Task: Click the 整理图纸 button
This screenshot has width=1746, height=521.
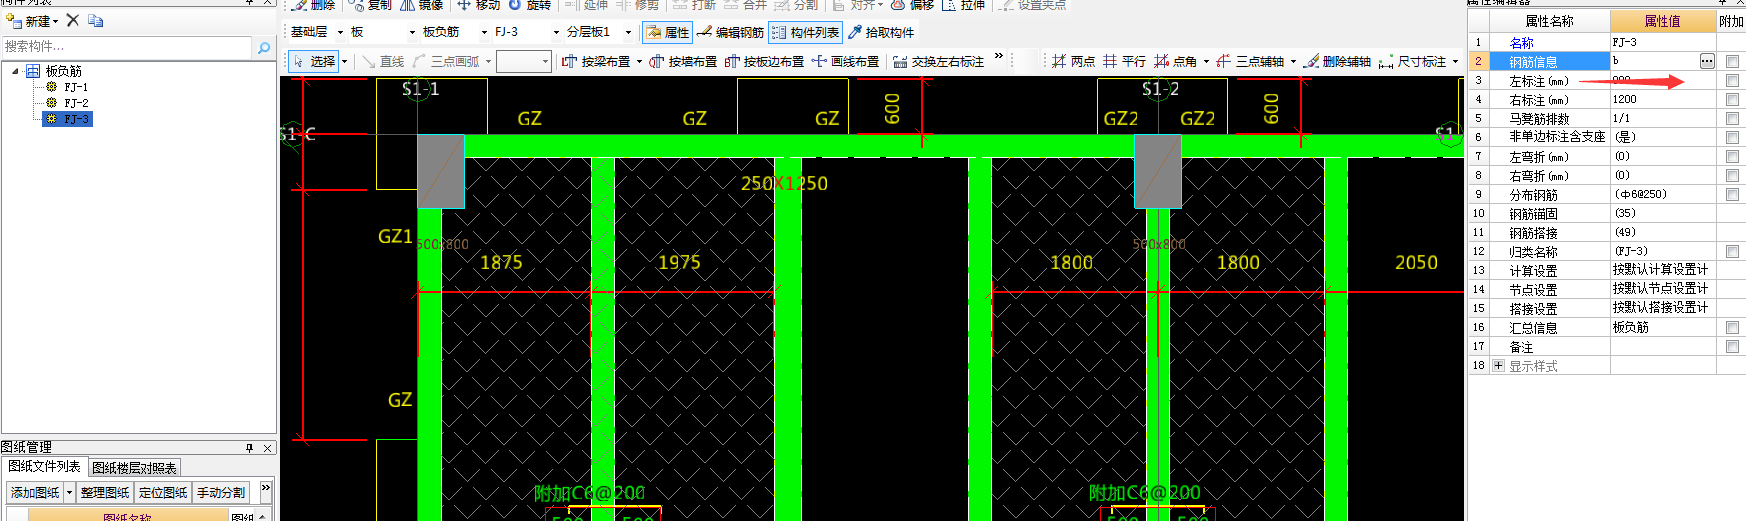Action: (105, 493)
